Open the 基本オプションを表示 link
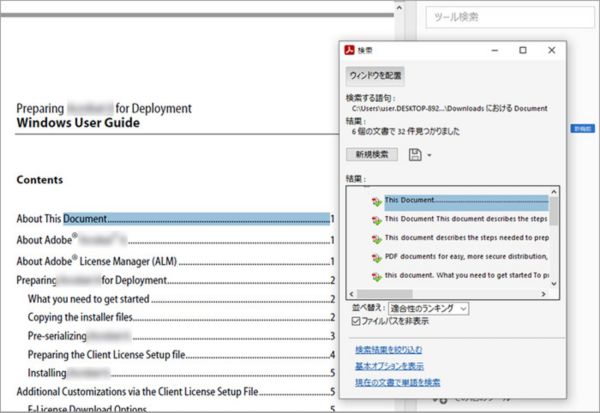Viewport: 600px width, 413px height. coord(389,366)
